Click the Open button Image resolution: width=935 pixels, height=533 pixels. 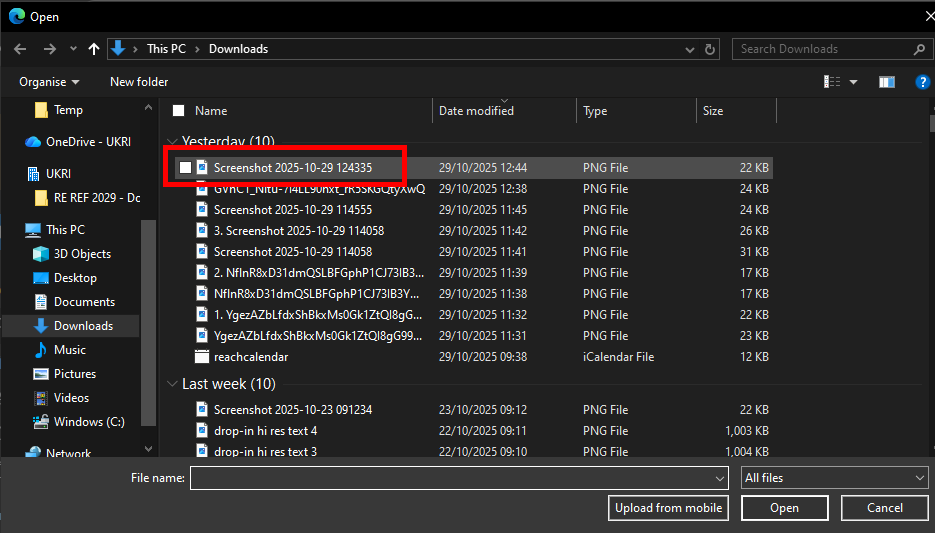(x=785, y=508)
